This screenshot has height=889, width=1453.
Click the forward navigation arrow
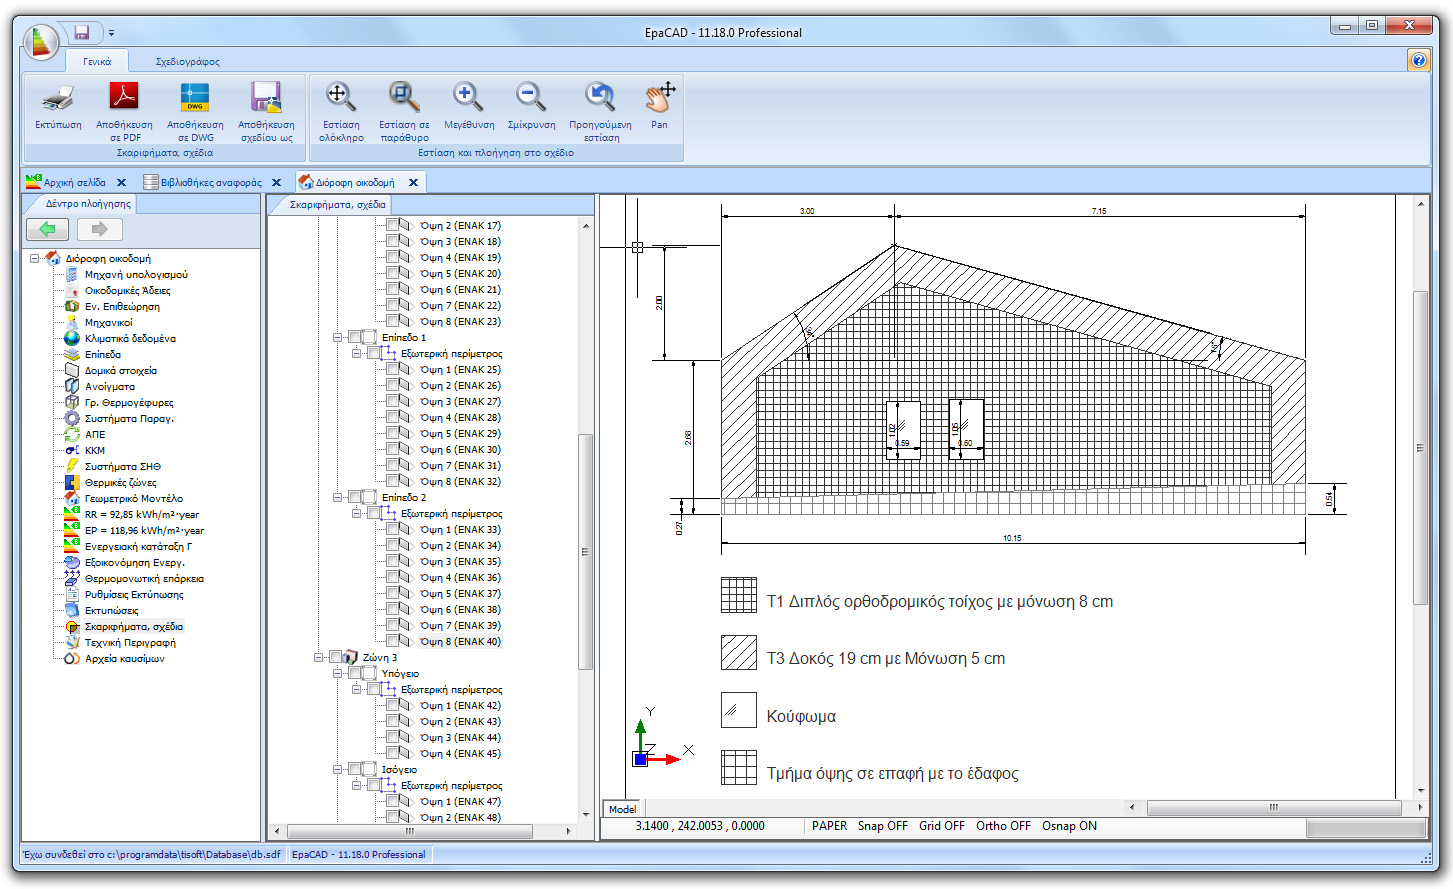click(97, 229)
